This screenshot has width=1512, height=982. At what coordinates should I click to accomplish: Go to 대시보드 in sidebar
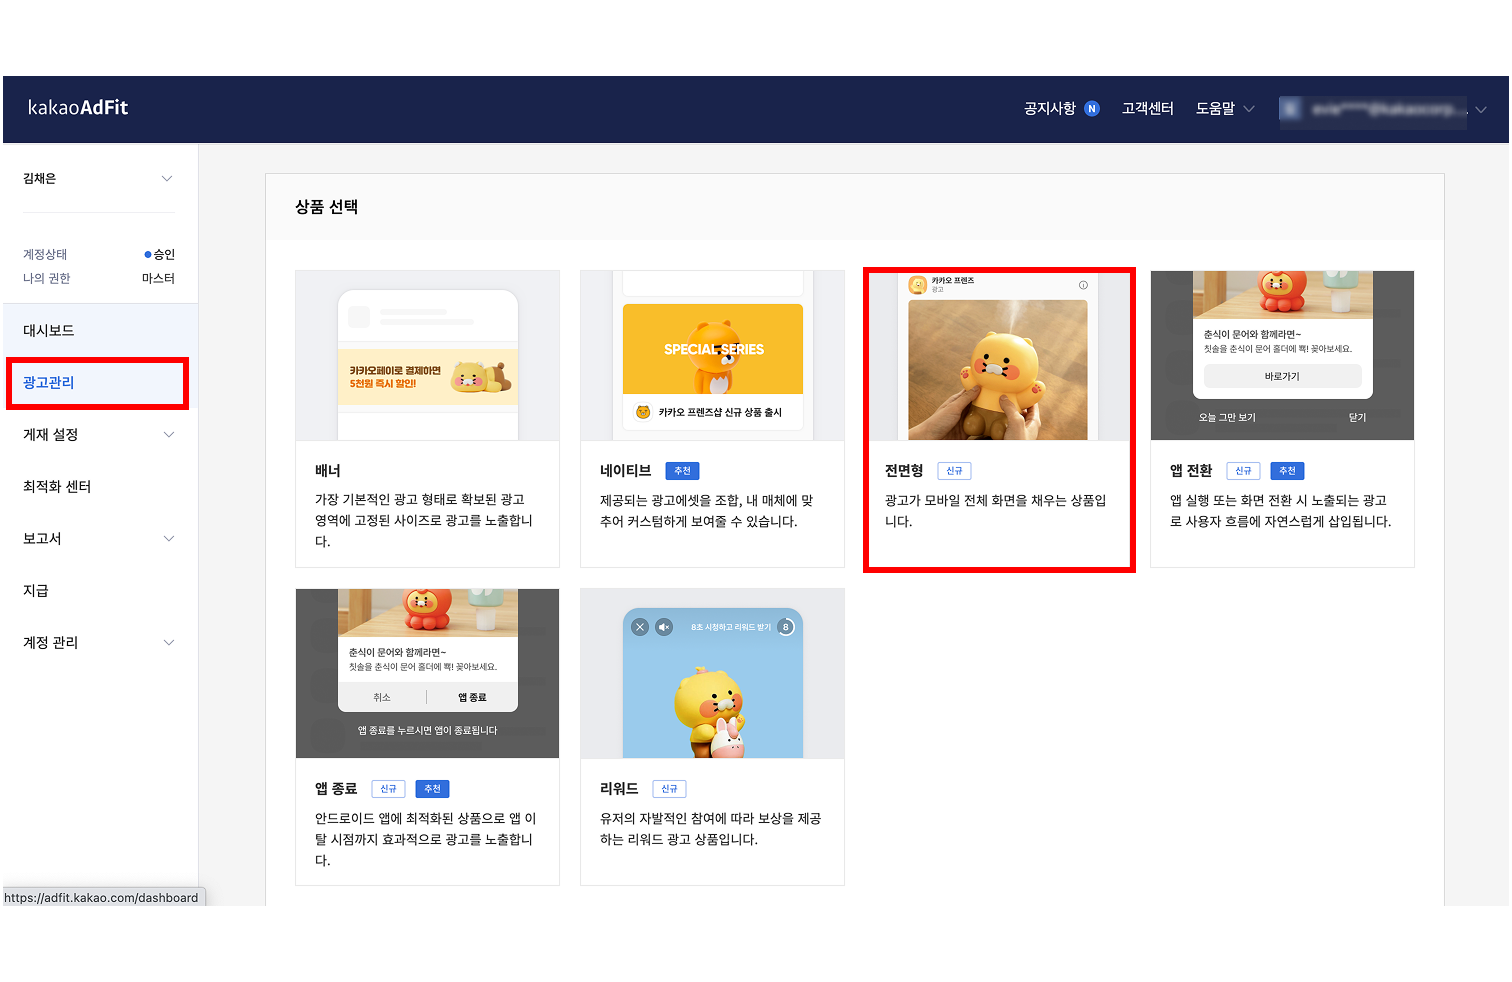(x=99, y=330)
